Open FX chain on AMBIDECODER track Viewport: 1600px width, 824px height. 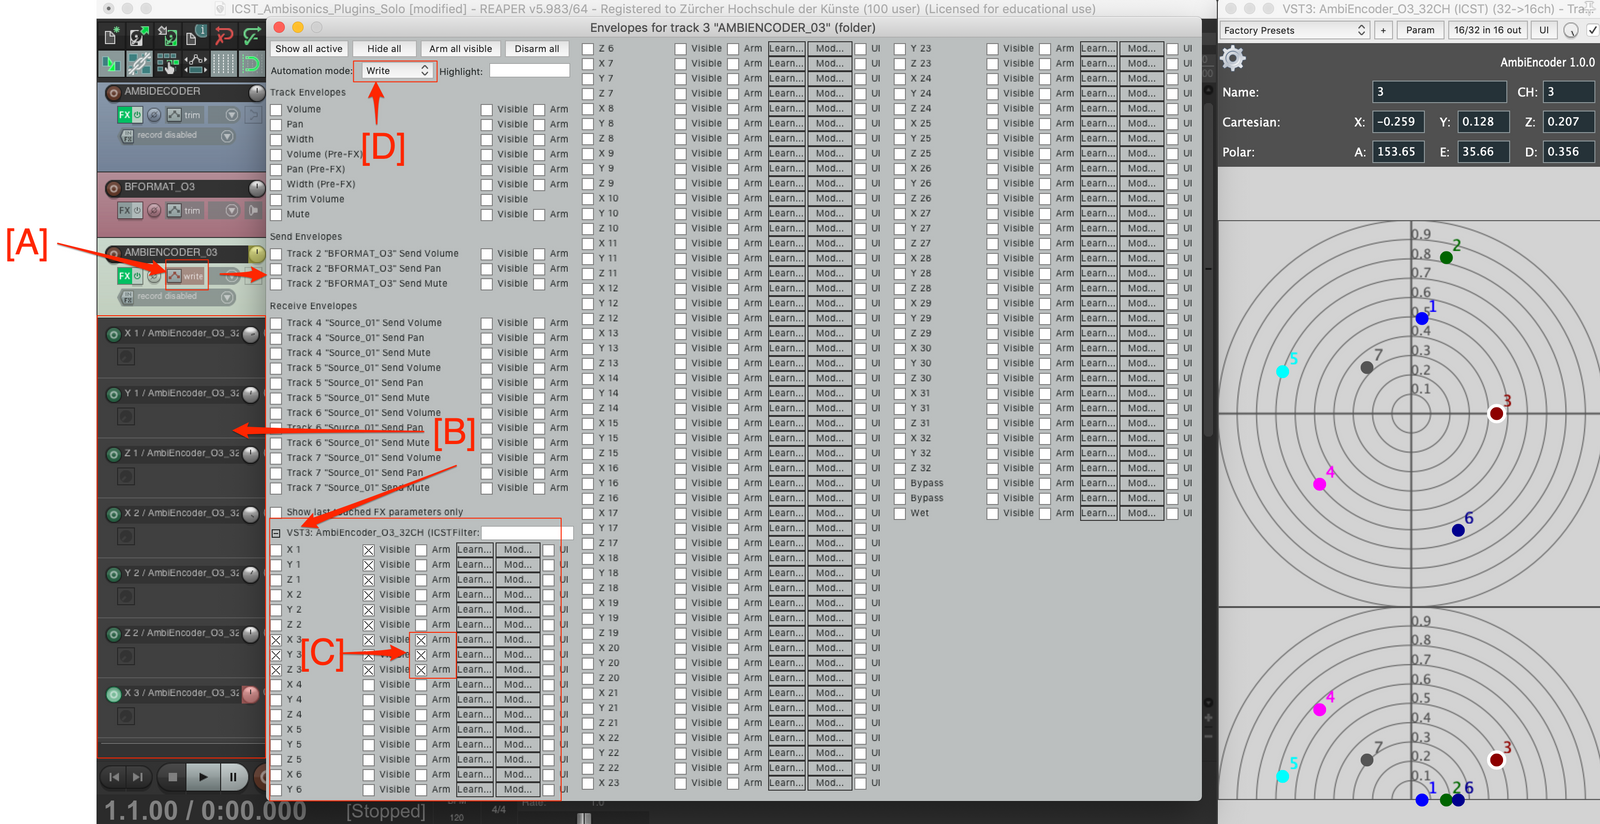coord(125,115)
